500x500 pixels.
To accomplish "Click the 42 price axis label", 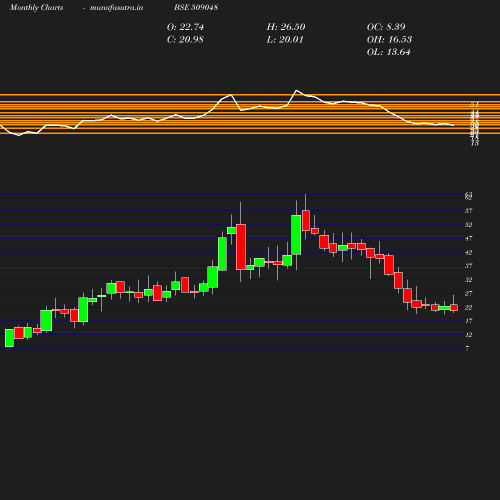I will point(469,252).
